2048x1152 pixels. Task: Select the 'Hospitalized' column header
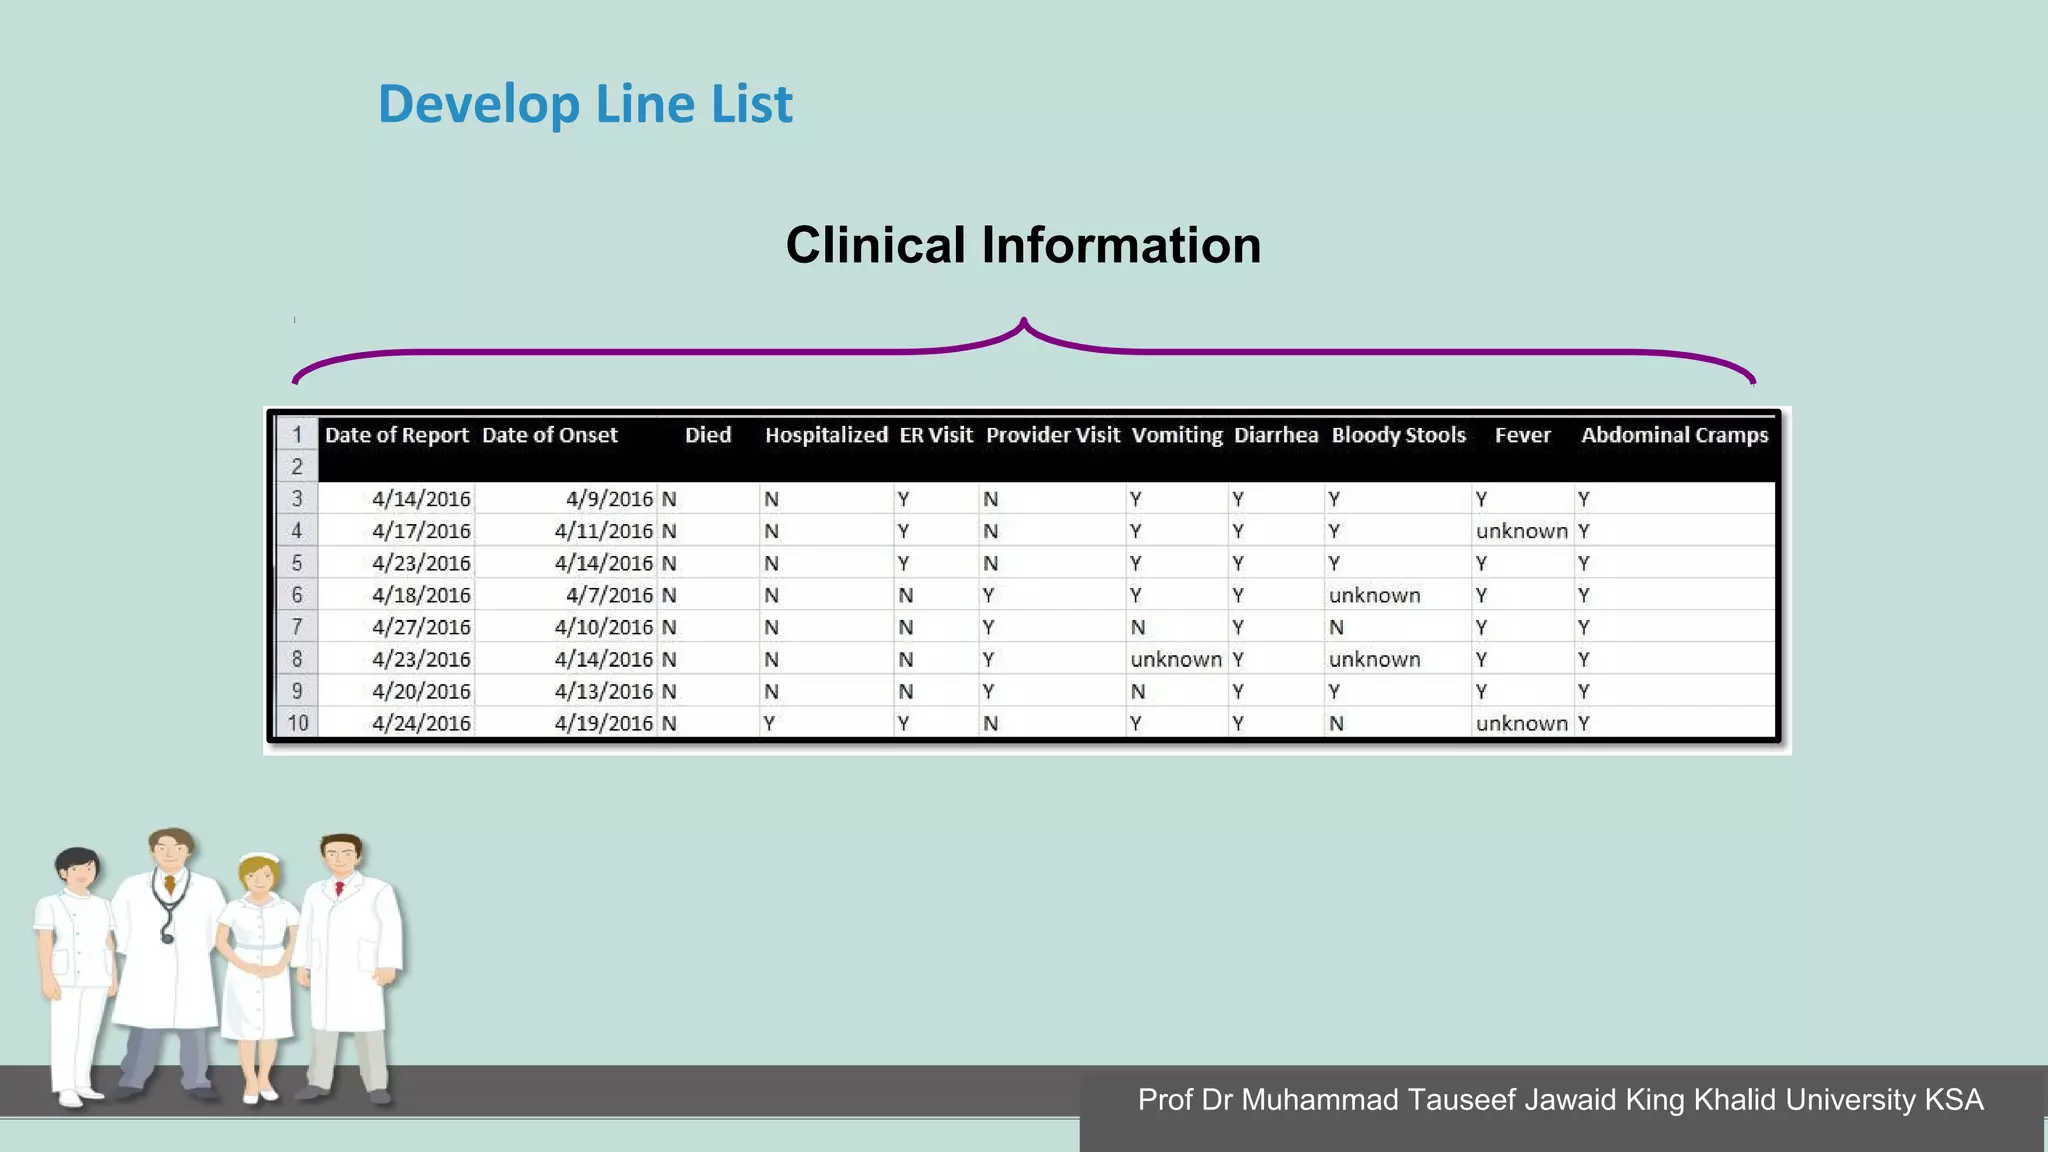(x=826, y=435)
